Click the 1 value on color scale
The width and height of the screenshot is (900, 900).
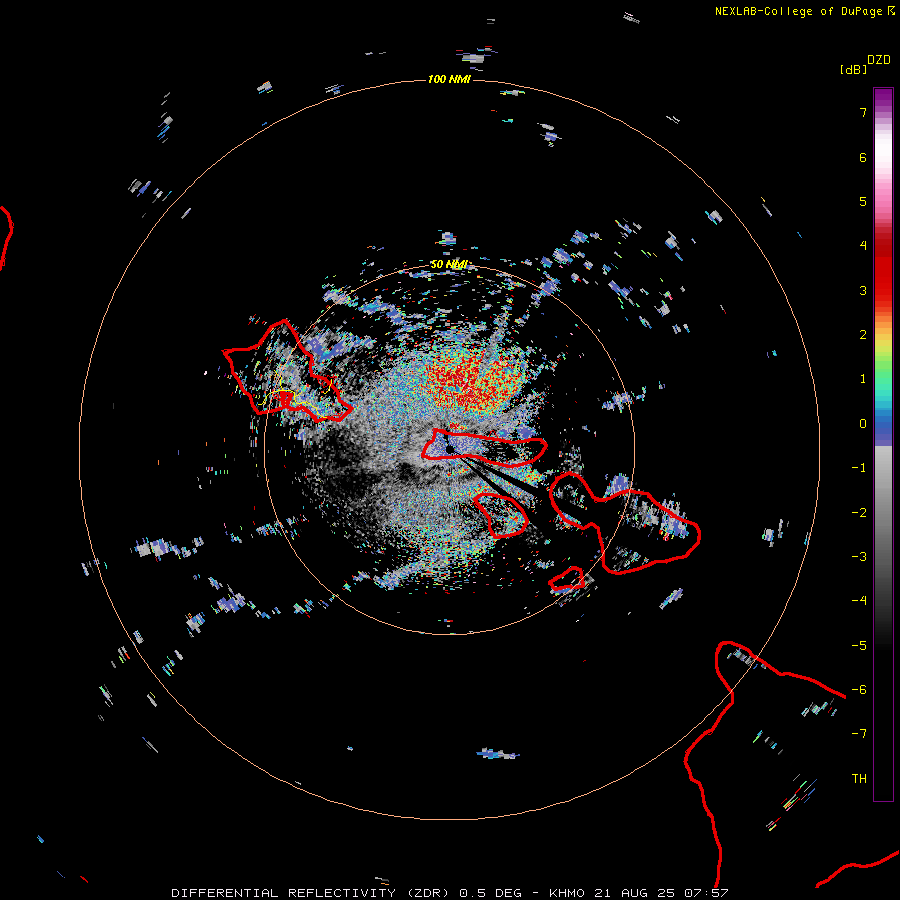tap(863, 379)
